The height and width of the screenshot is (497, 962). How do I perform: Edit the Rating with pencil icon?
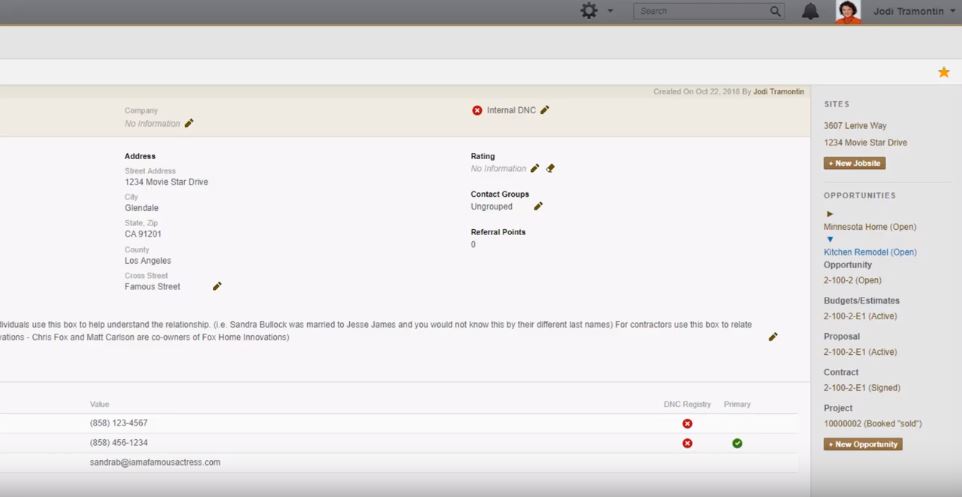pyautogui.click(x=535, y=169)
